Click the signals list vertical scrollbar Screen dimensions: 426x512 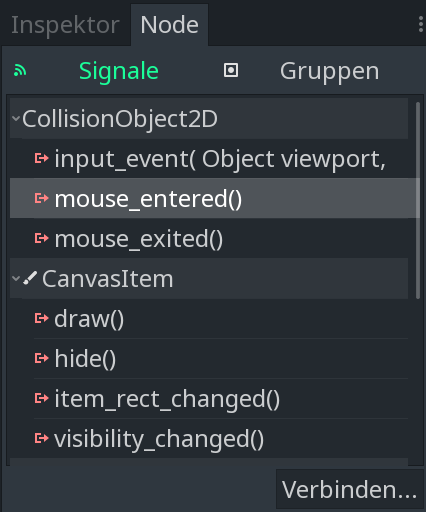pyautogui.click(x=418, y=201)
